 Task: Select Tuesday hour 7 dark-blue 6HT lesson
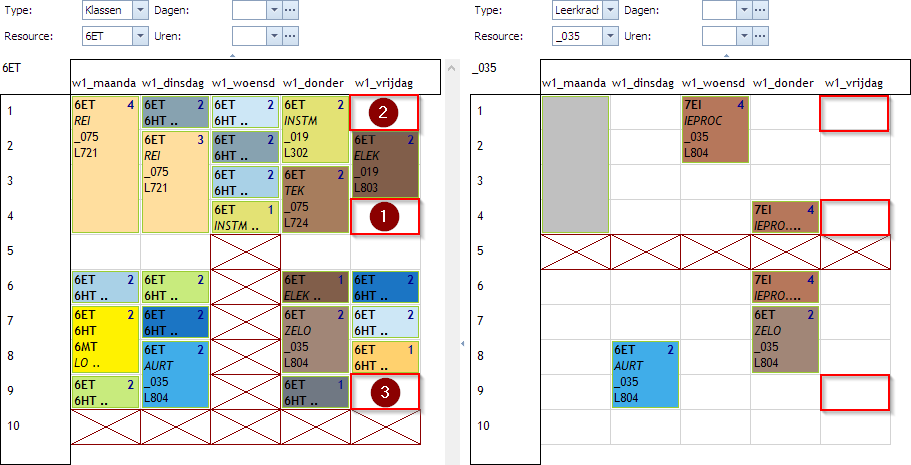coord(175,322)
